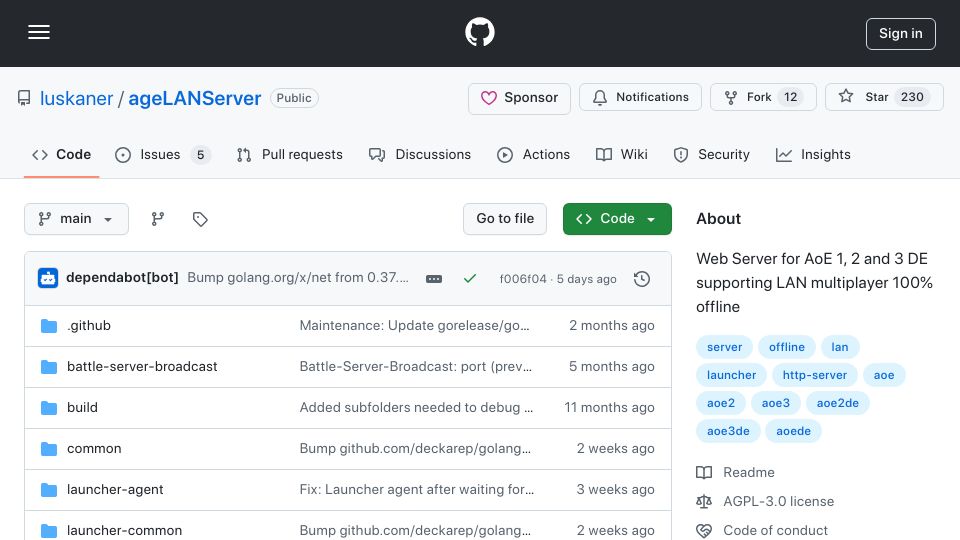Open the hamburger navigation menu
Image resolution: width=960 pixels, height=540 pixels.
pyautogui.click(x=39, y=32)
